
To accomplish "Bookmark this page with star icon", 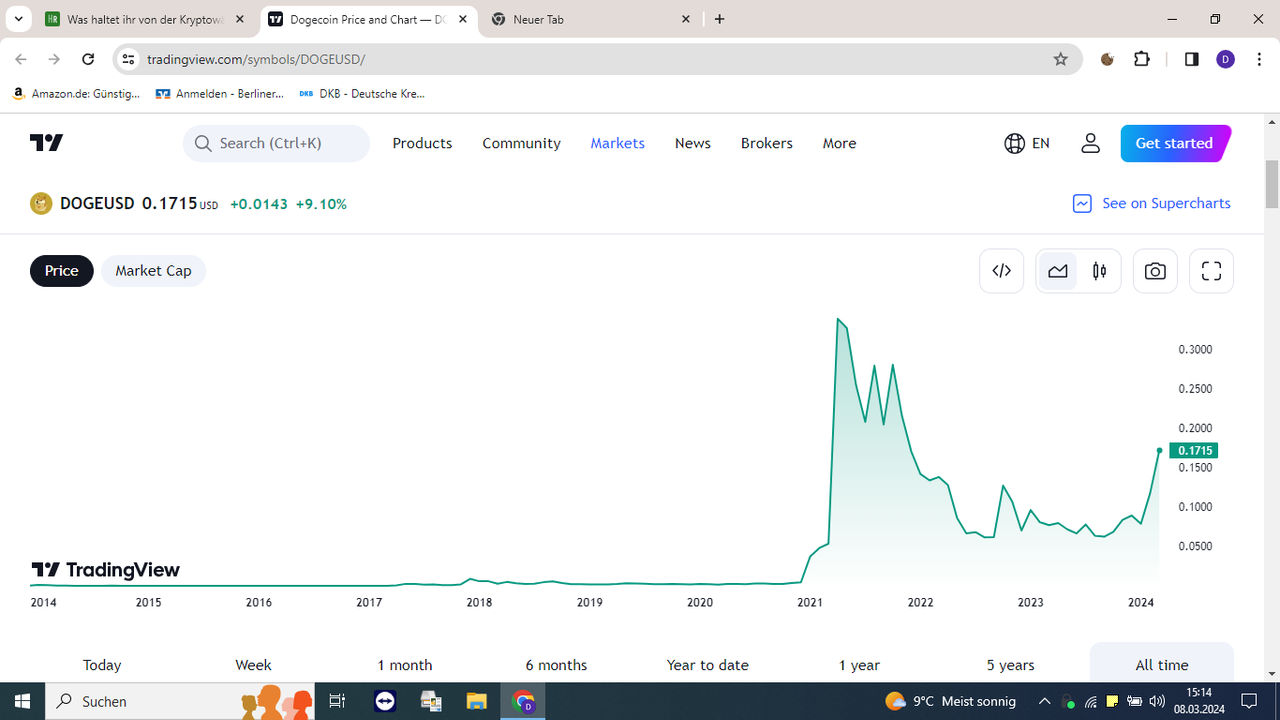I will click(1061, 59).
